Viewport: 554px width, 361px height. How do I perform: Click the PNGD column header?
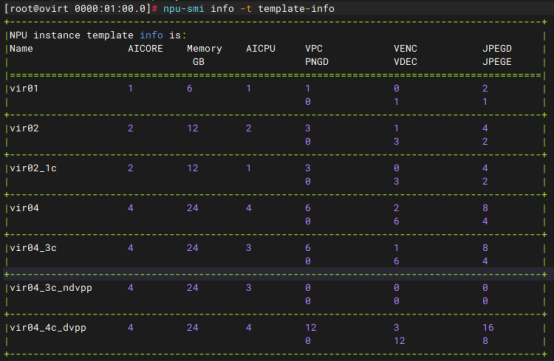pyautogui.click(x=317, y=62)
